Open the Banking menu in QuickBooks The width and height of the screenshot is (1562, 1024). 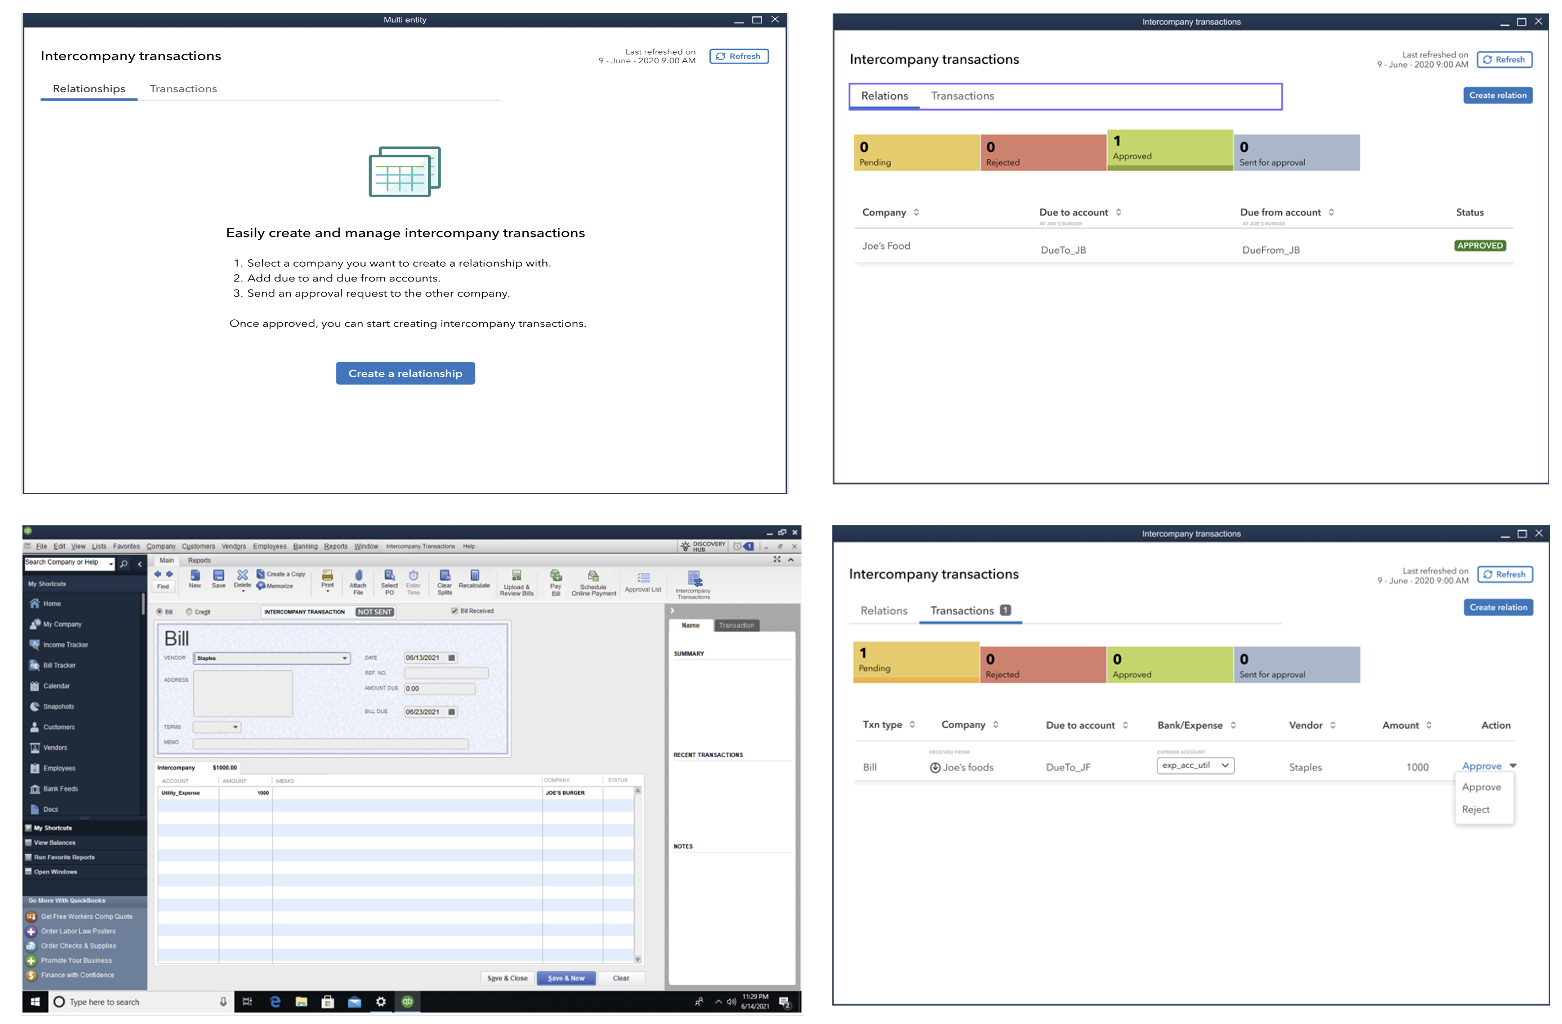pyautogui.click(x=305, y=546)
